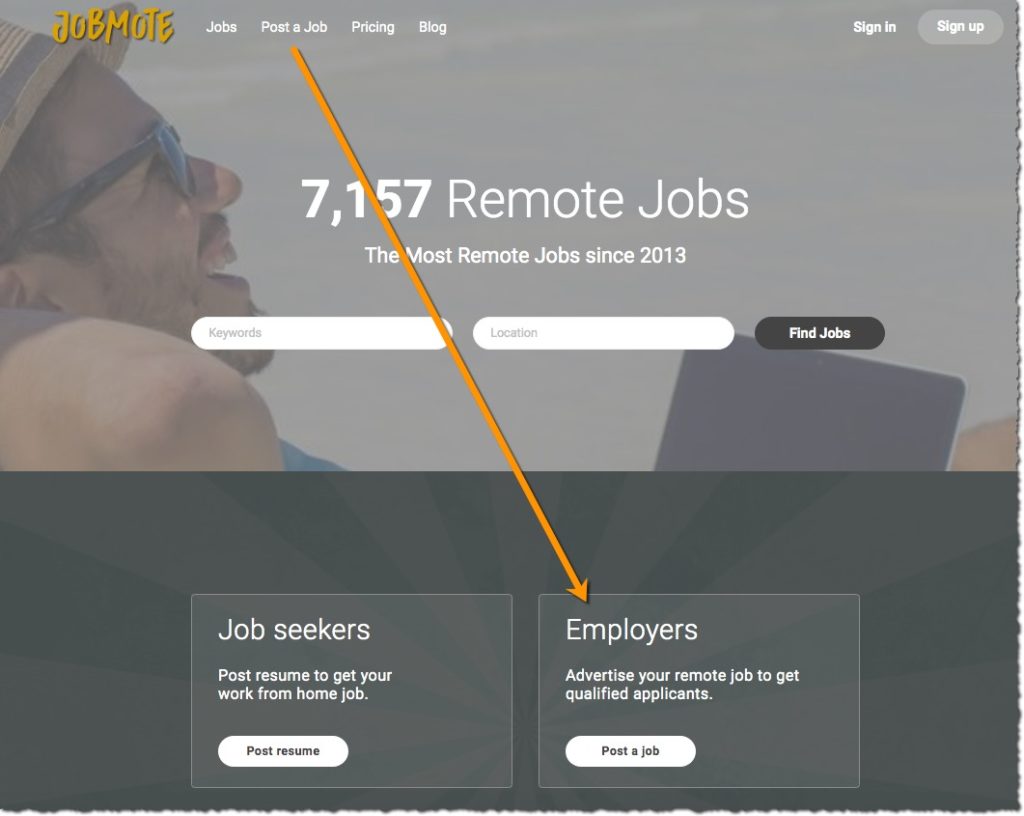Go to the Pricing page

pyautogui.click(x=373, y=27)
